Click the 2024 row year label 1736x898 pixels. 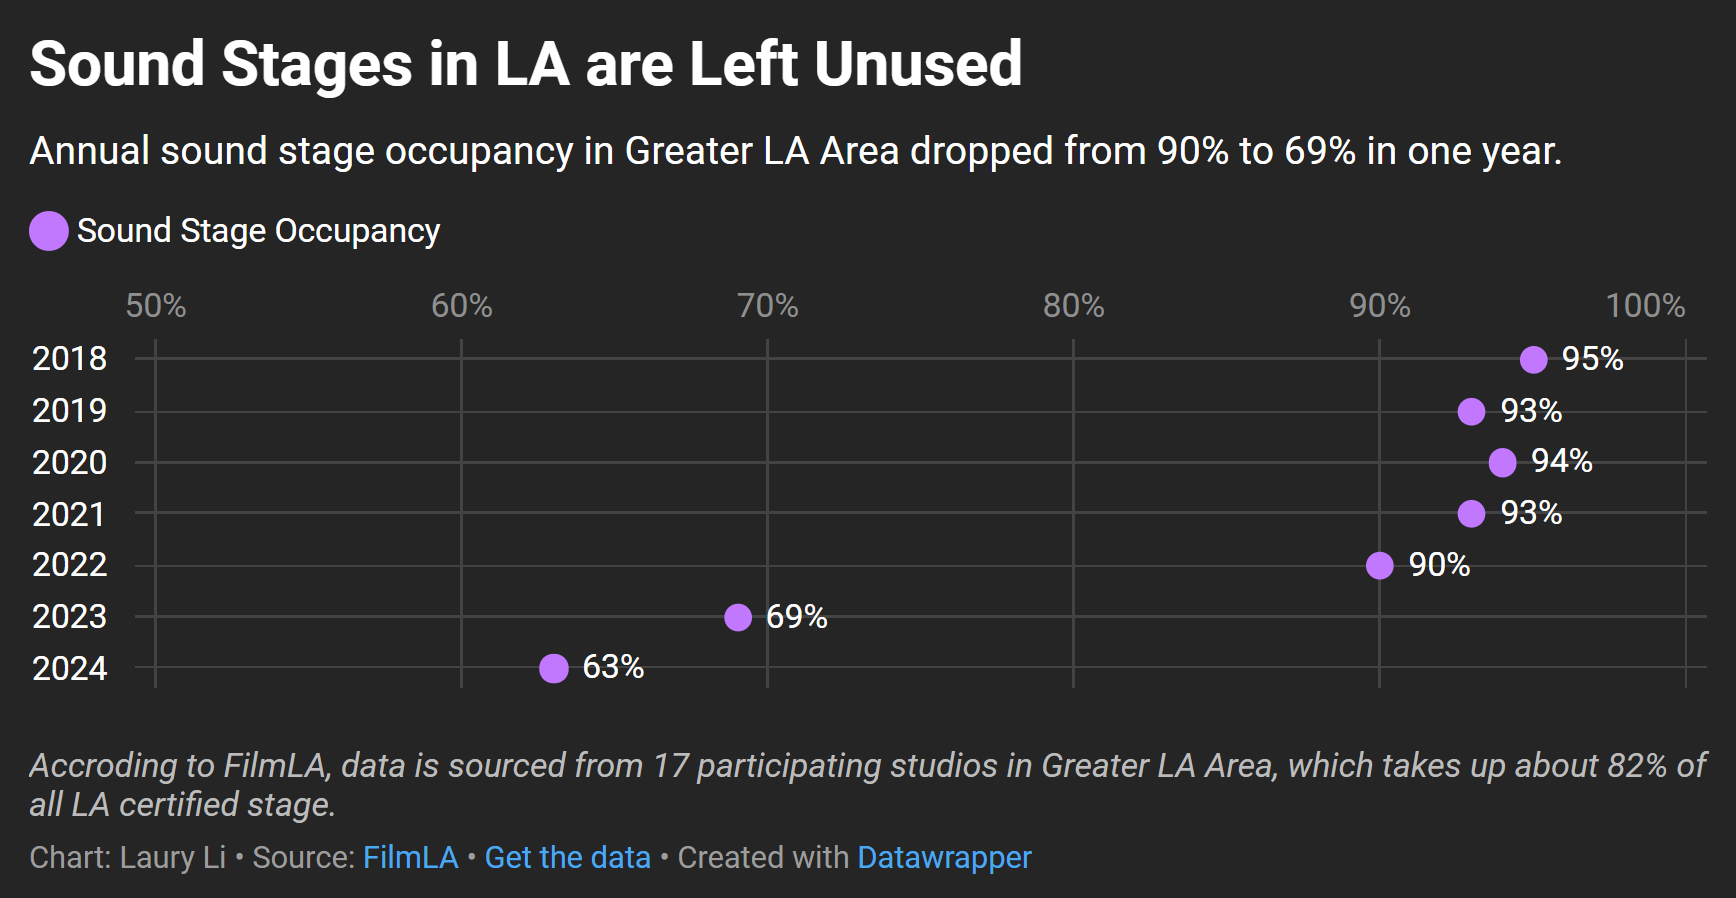click(69, 668)
